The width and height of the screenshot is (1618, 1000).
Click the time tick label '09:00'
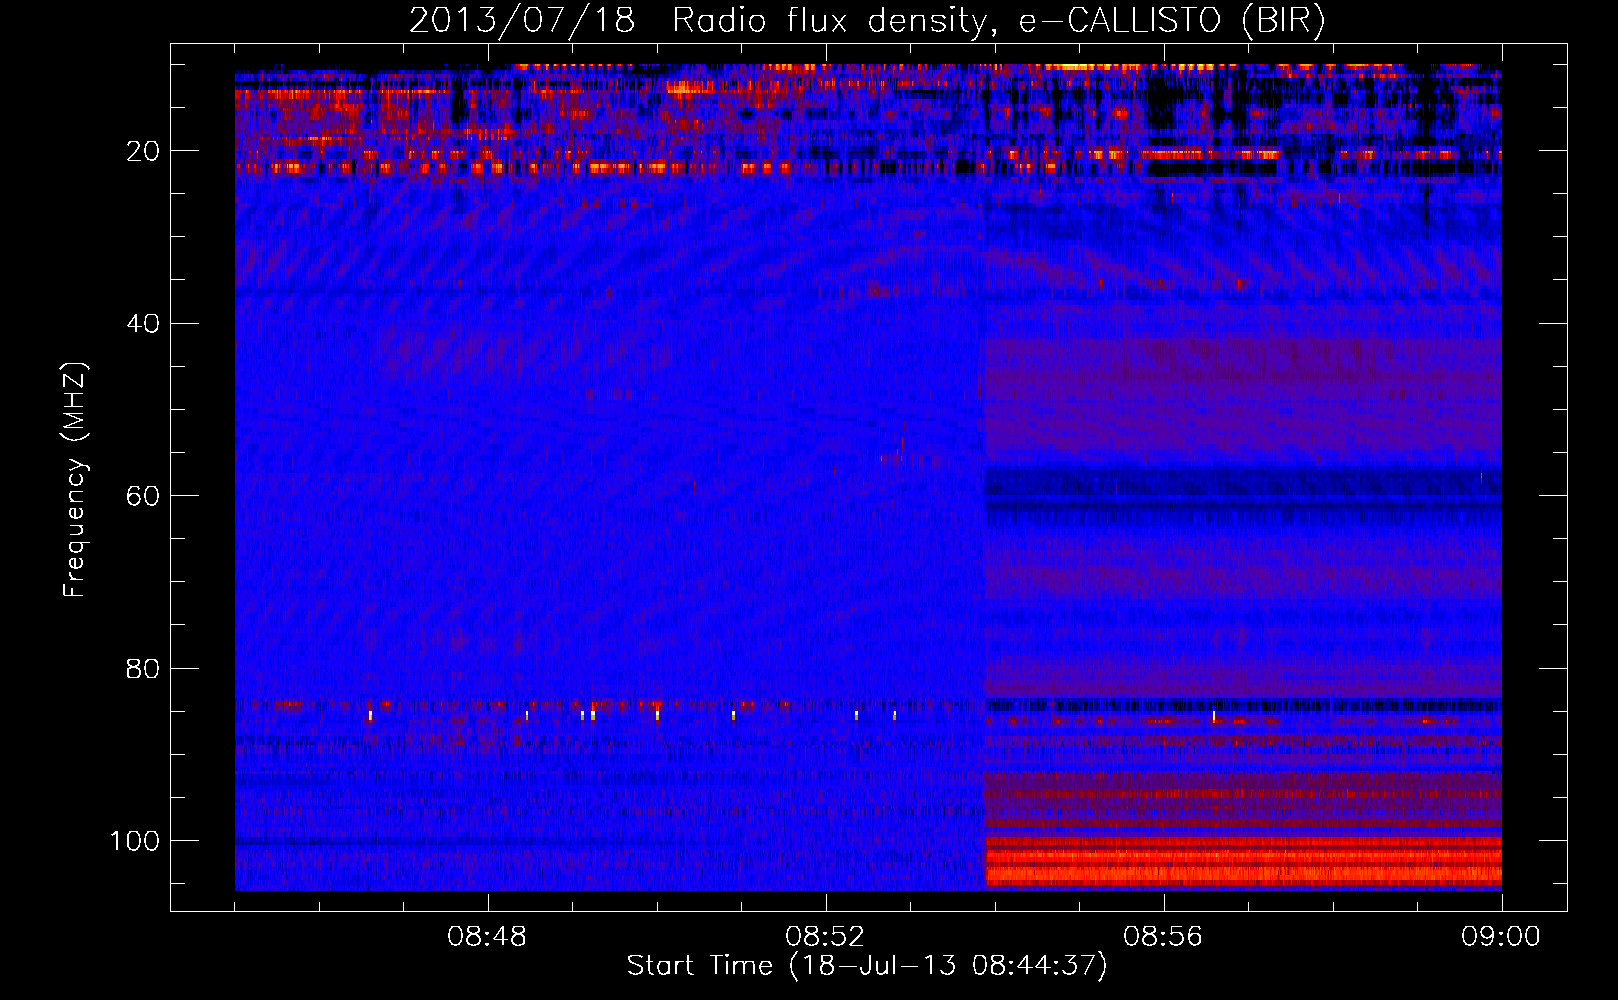[x=1501, y=937]
